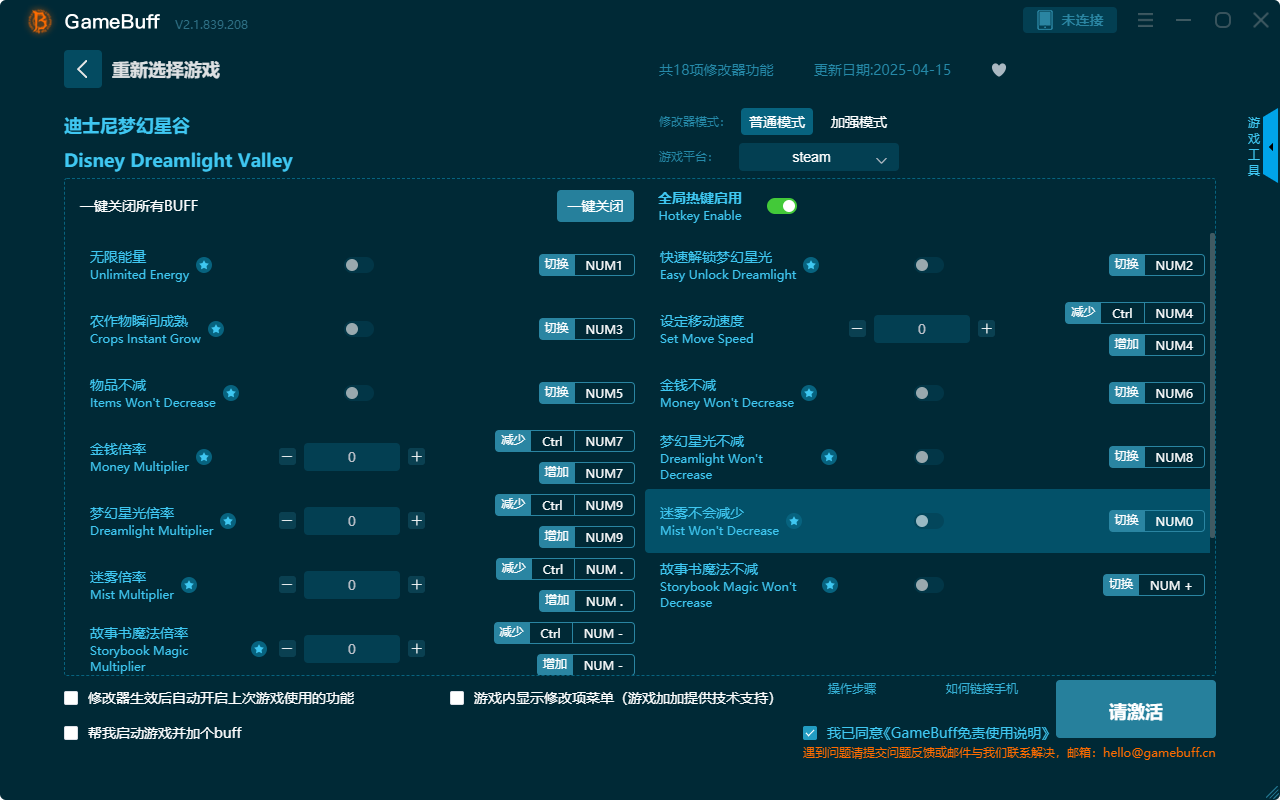Click the star badge beside Dreamlight Won't Decrease
Image resolution: width=1280 pixels, height=800 pixels.
tap(829, 457)
